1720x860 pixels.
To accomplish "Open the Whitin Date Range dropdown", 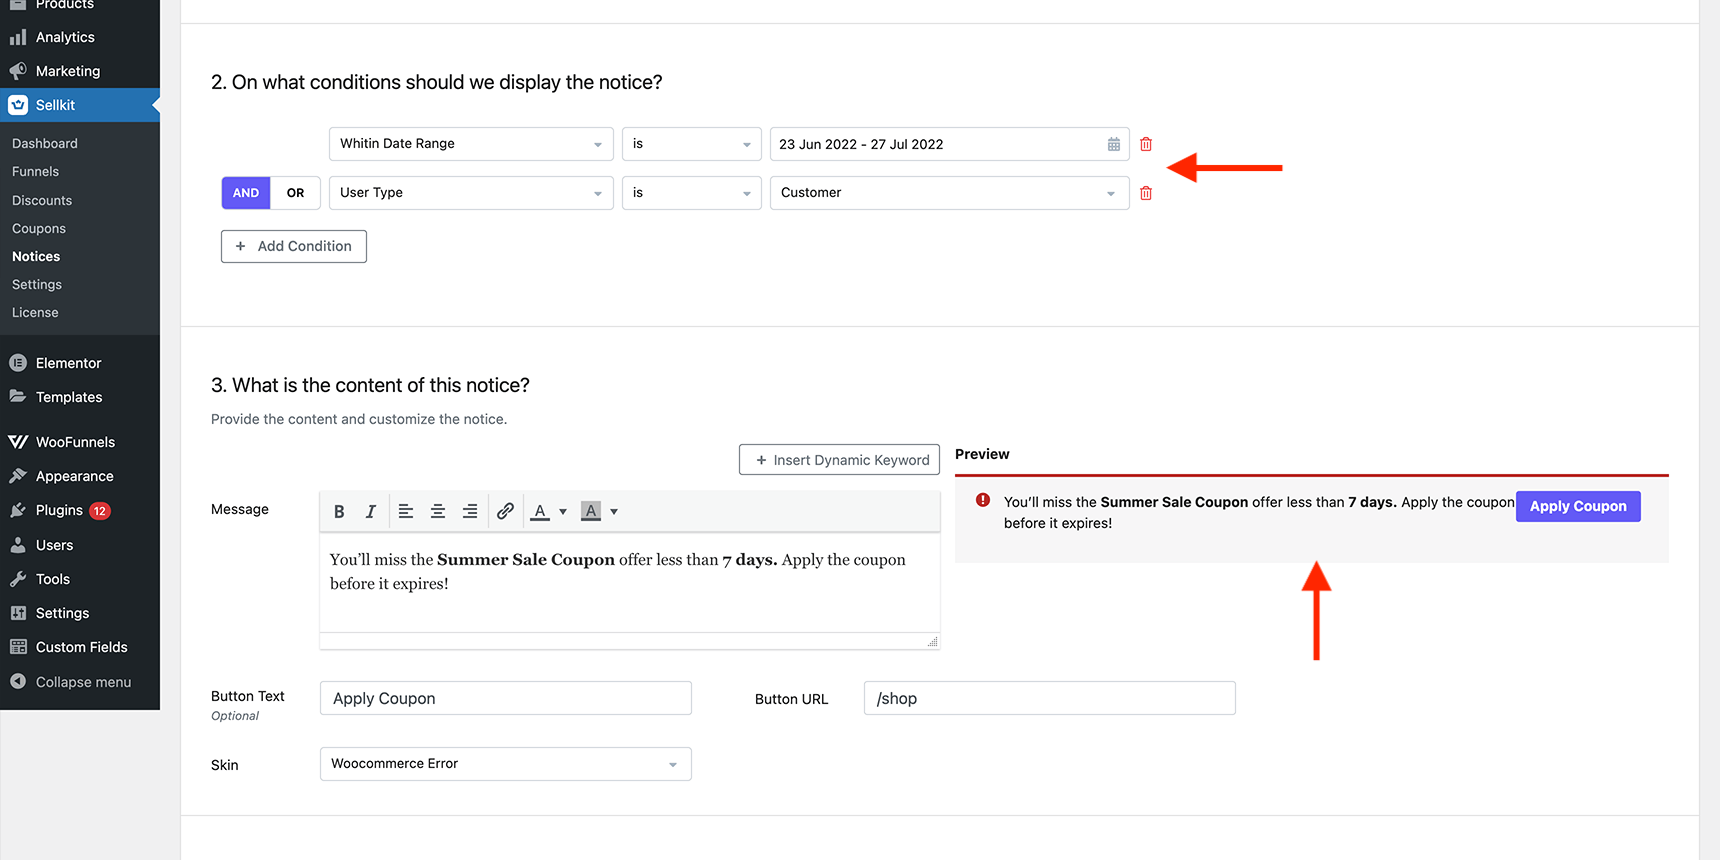I will tap(471, 144).
